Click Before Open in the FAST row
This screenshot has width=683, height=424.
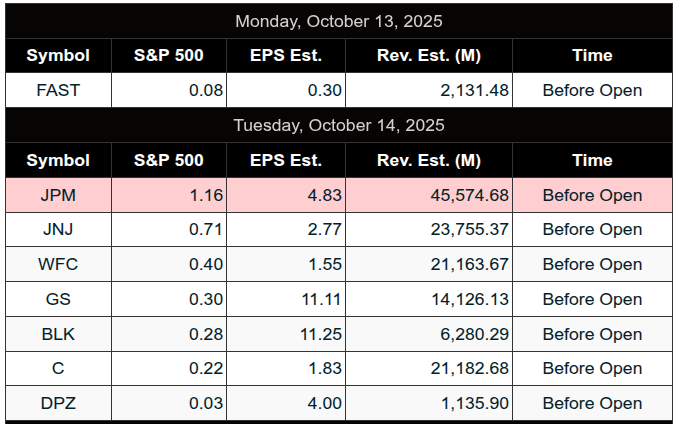click(x=592, y=90)
